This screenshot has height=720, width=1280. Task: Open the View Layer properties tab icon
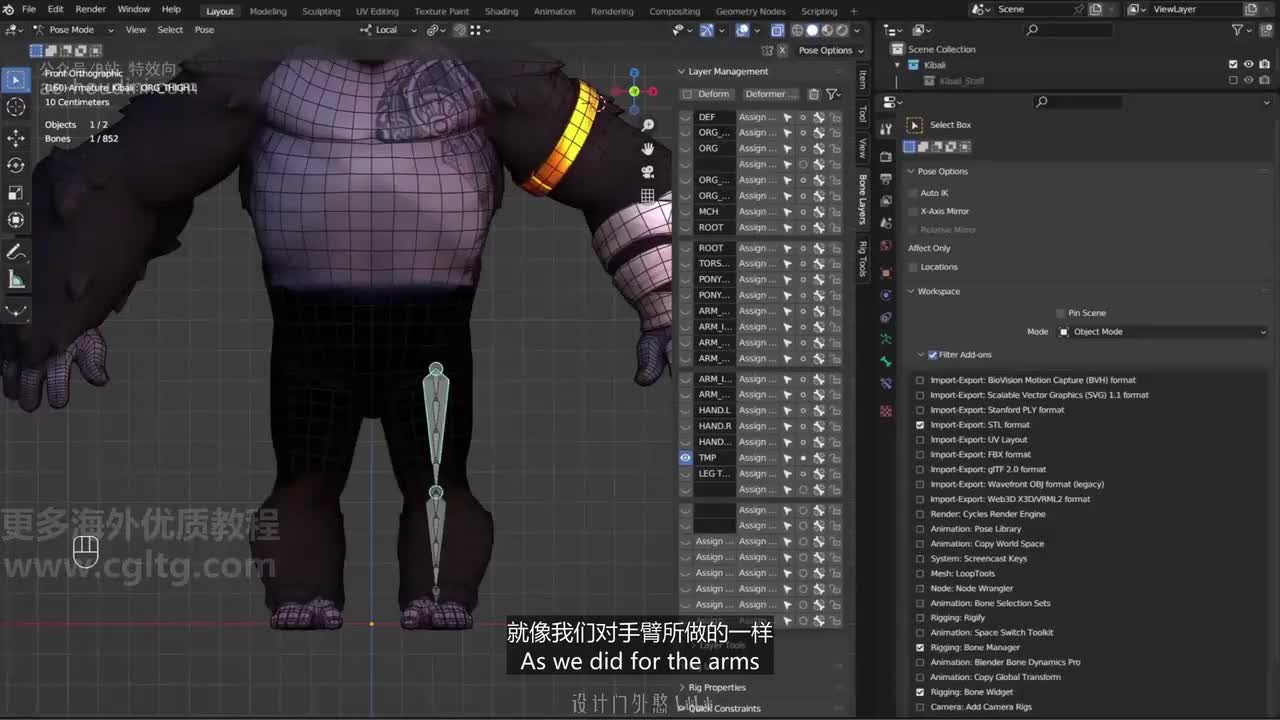pyautogui.click(x=886, y=201)
